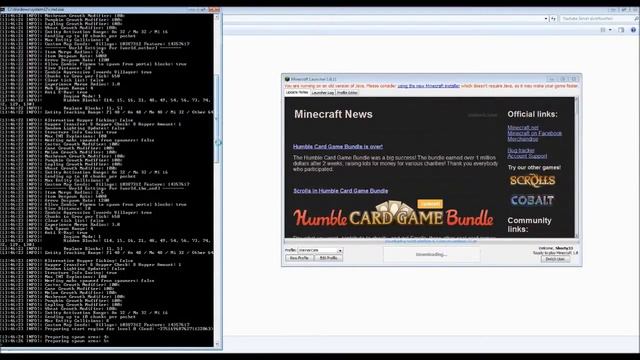Toggle the Explorer preview pane icon
Screen dimensions: 640x360
(x=621, y=30)
